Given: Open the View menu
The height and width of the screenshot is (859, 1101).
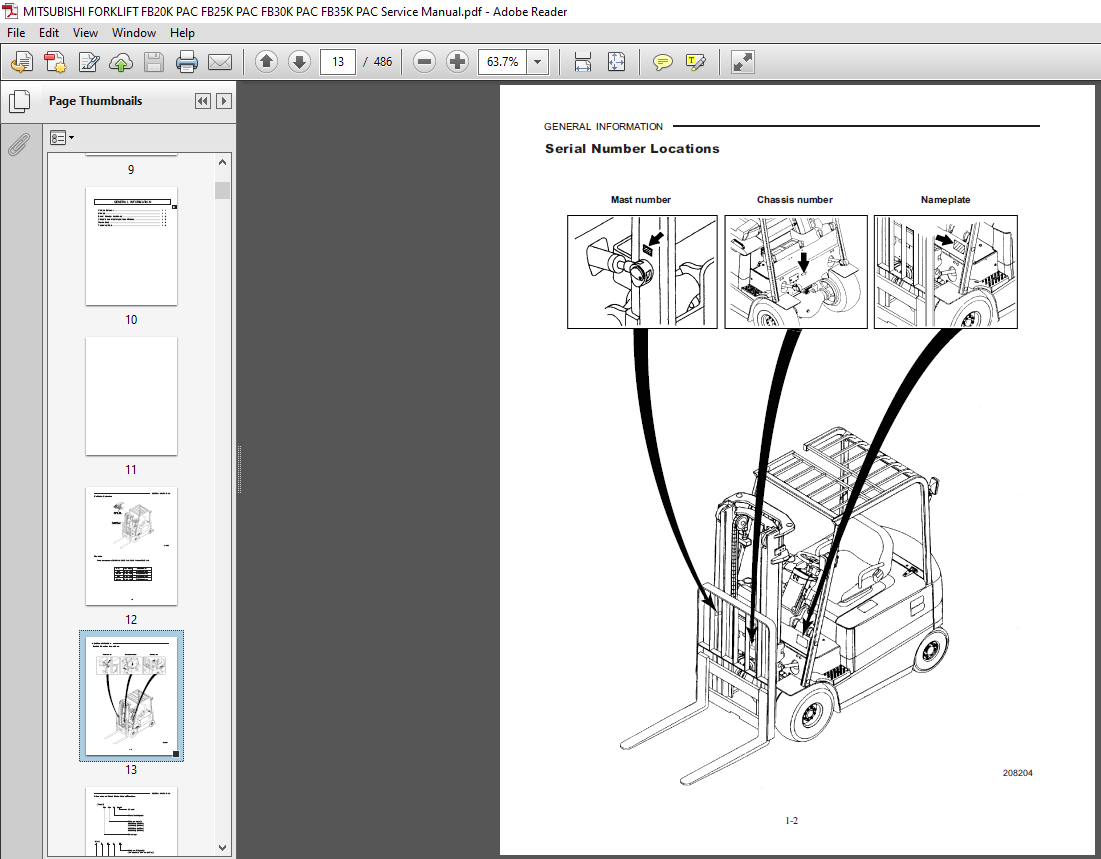Looking at the screenshot, I should click(x=85, y=33).
